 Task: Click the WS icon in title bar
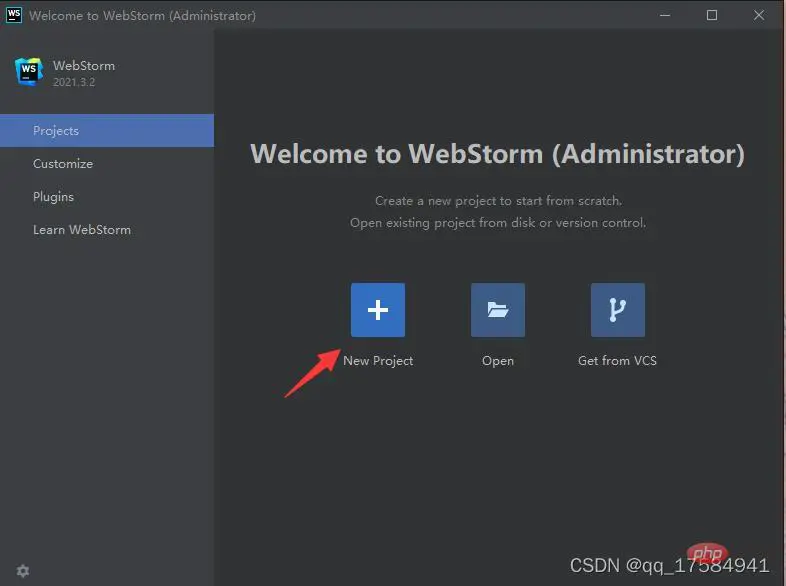(x=14, y=15)
